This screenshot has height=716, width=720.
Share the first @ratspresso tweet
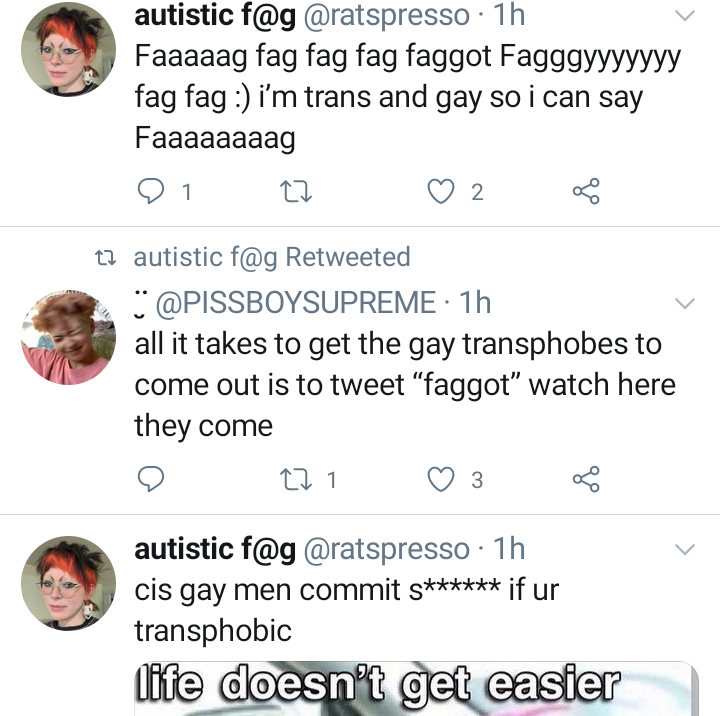click(x=586, y=191)
